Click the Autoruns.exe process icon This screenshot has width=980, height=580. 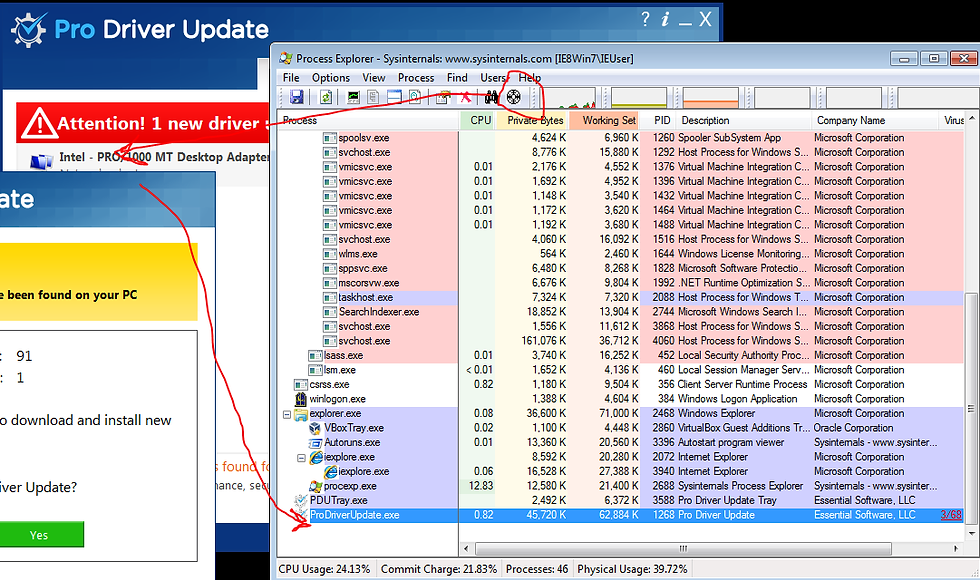(316, 442)
